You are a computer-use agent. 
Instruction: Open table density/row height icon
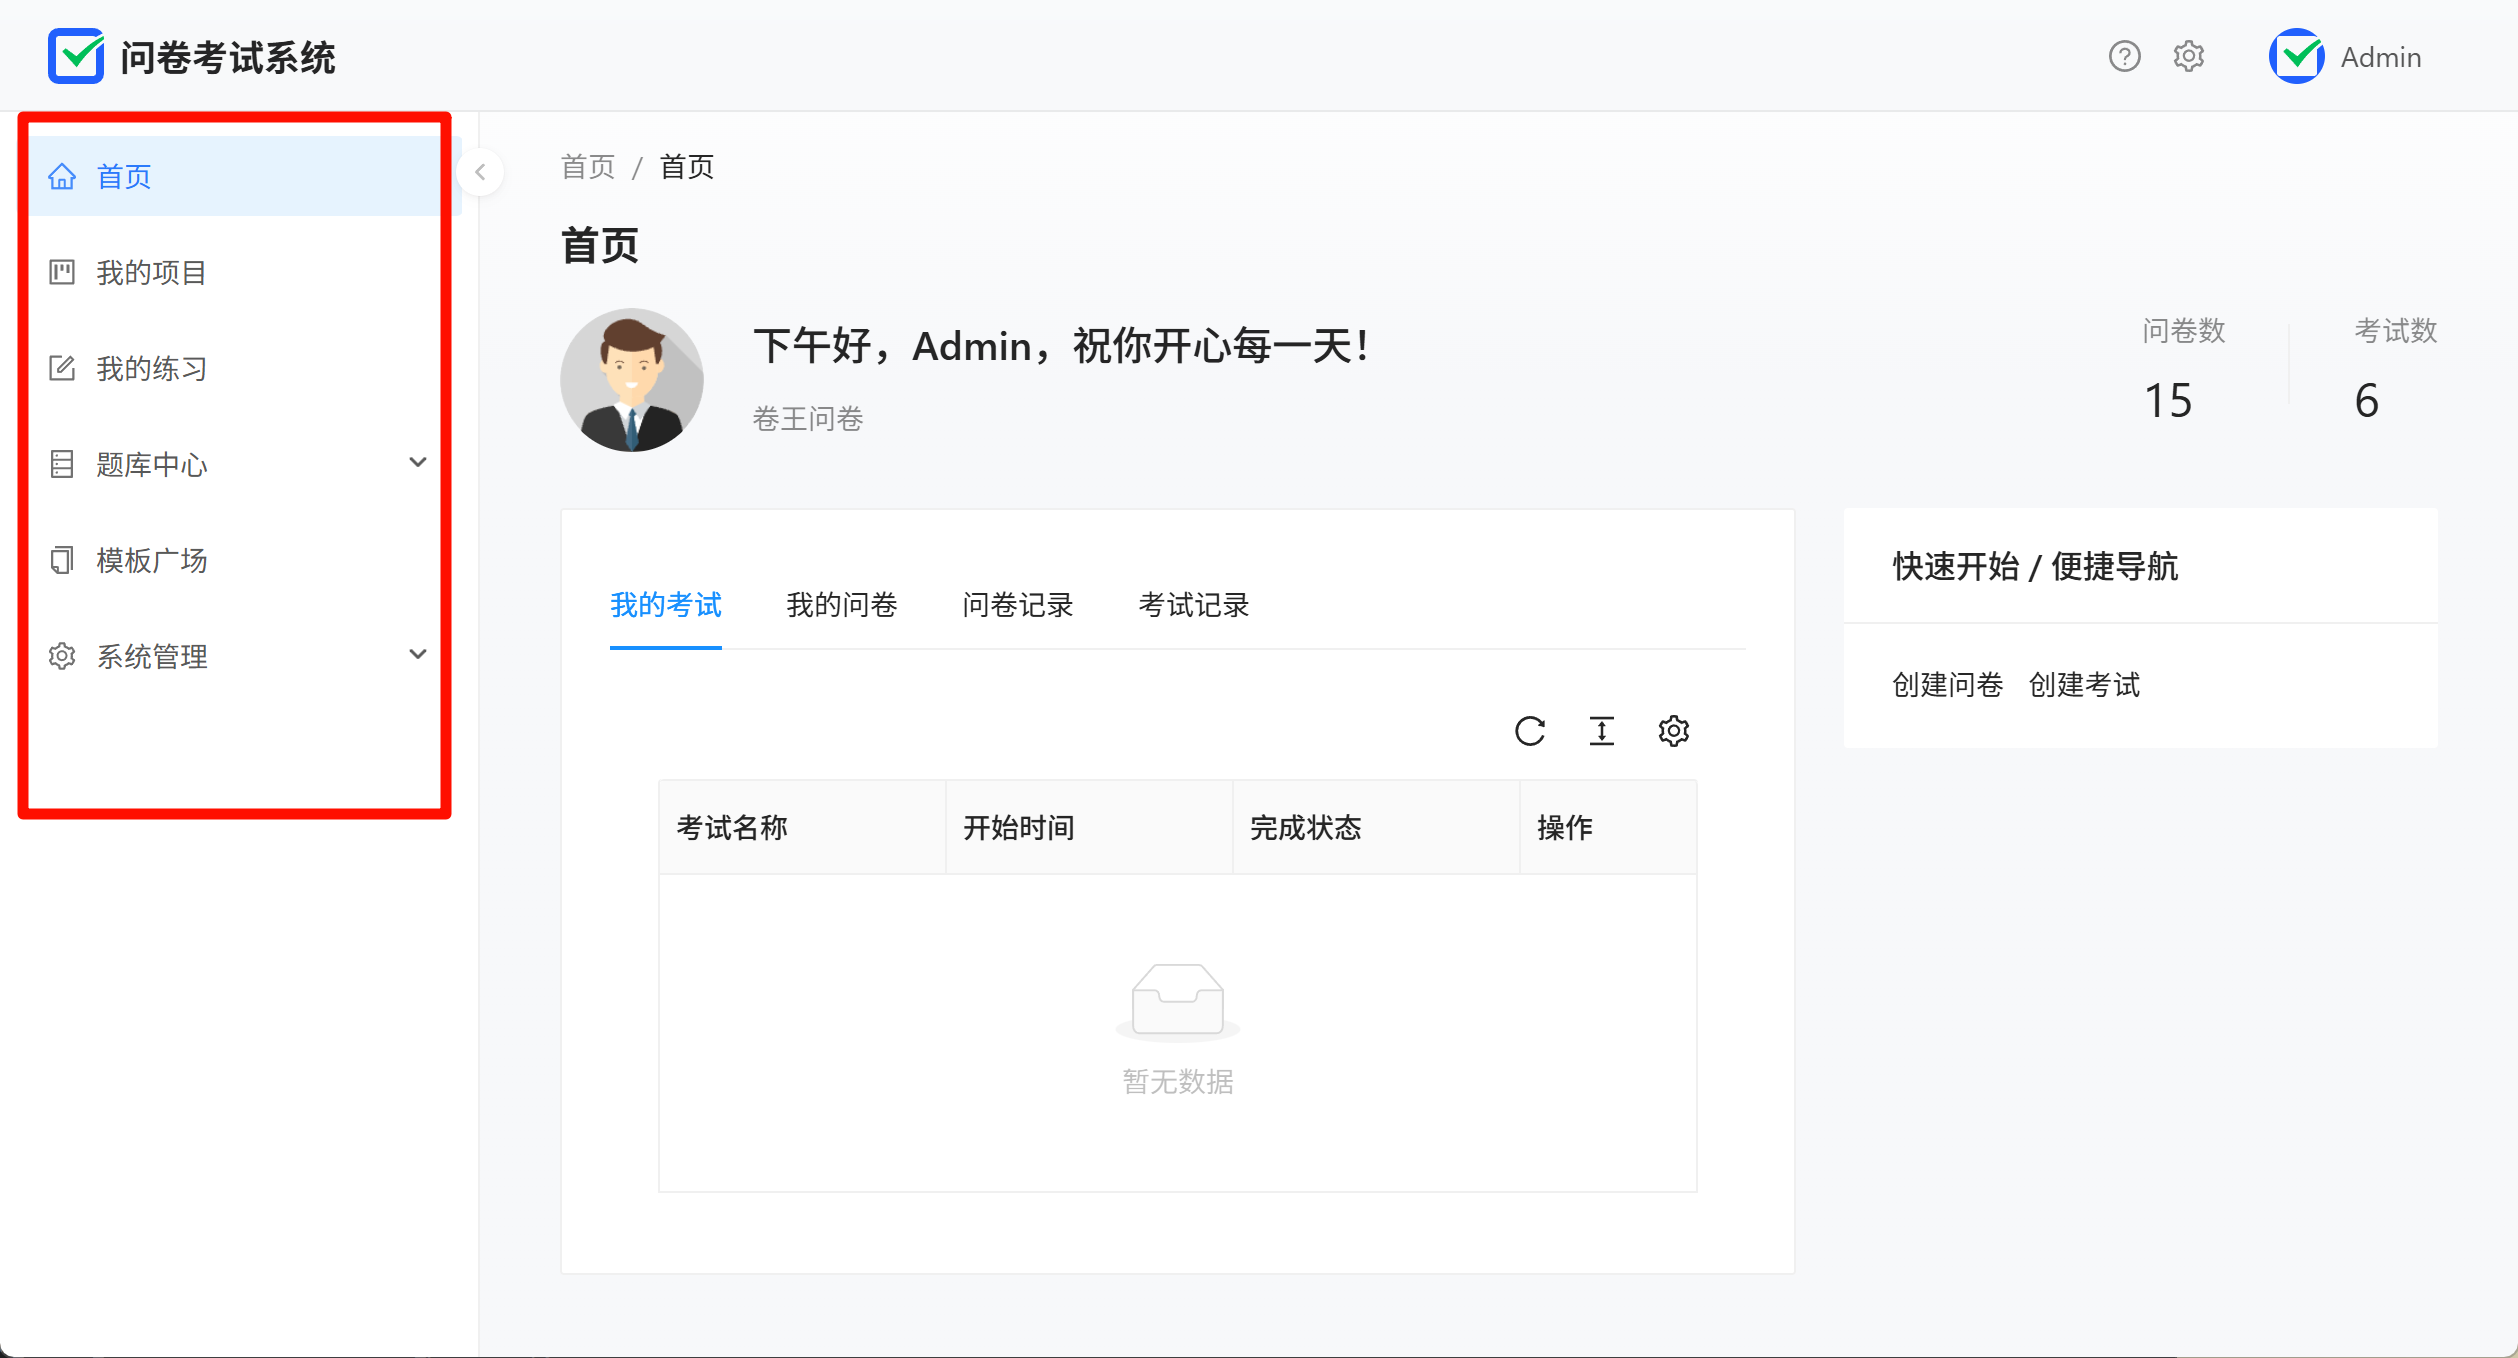(1602, 731)
